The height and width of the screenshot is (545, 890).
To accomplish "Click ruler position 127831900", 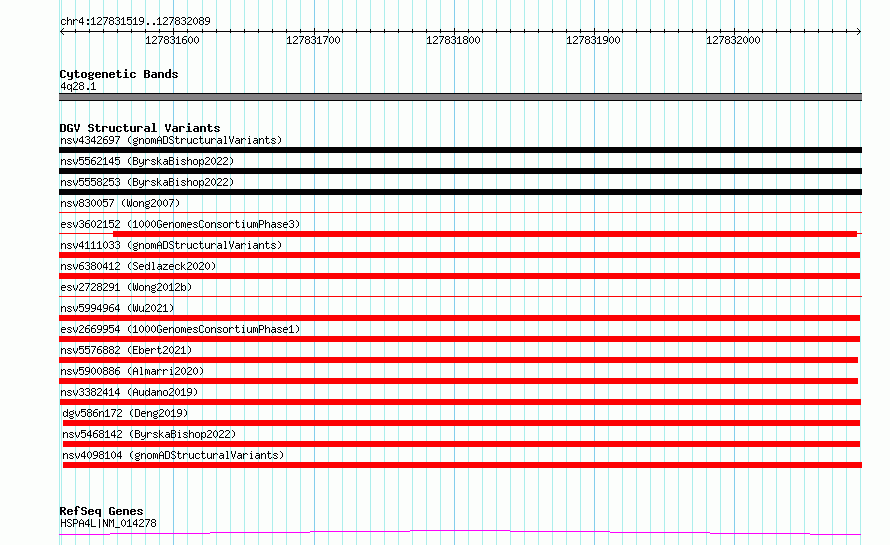I will coord(593,40).
